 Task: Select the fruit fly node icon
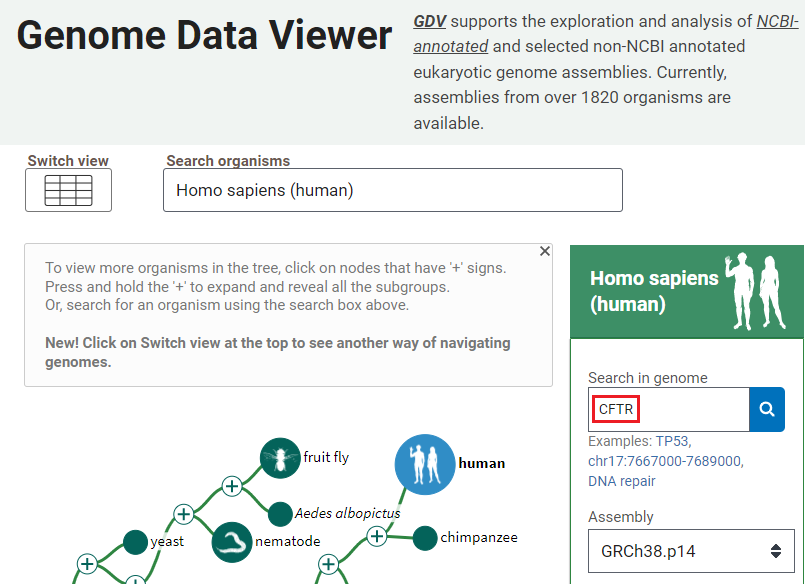(280, 458)
